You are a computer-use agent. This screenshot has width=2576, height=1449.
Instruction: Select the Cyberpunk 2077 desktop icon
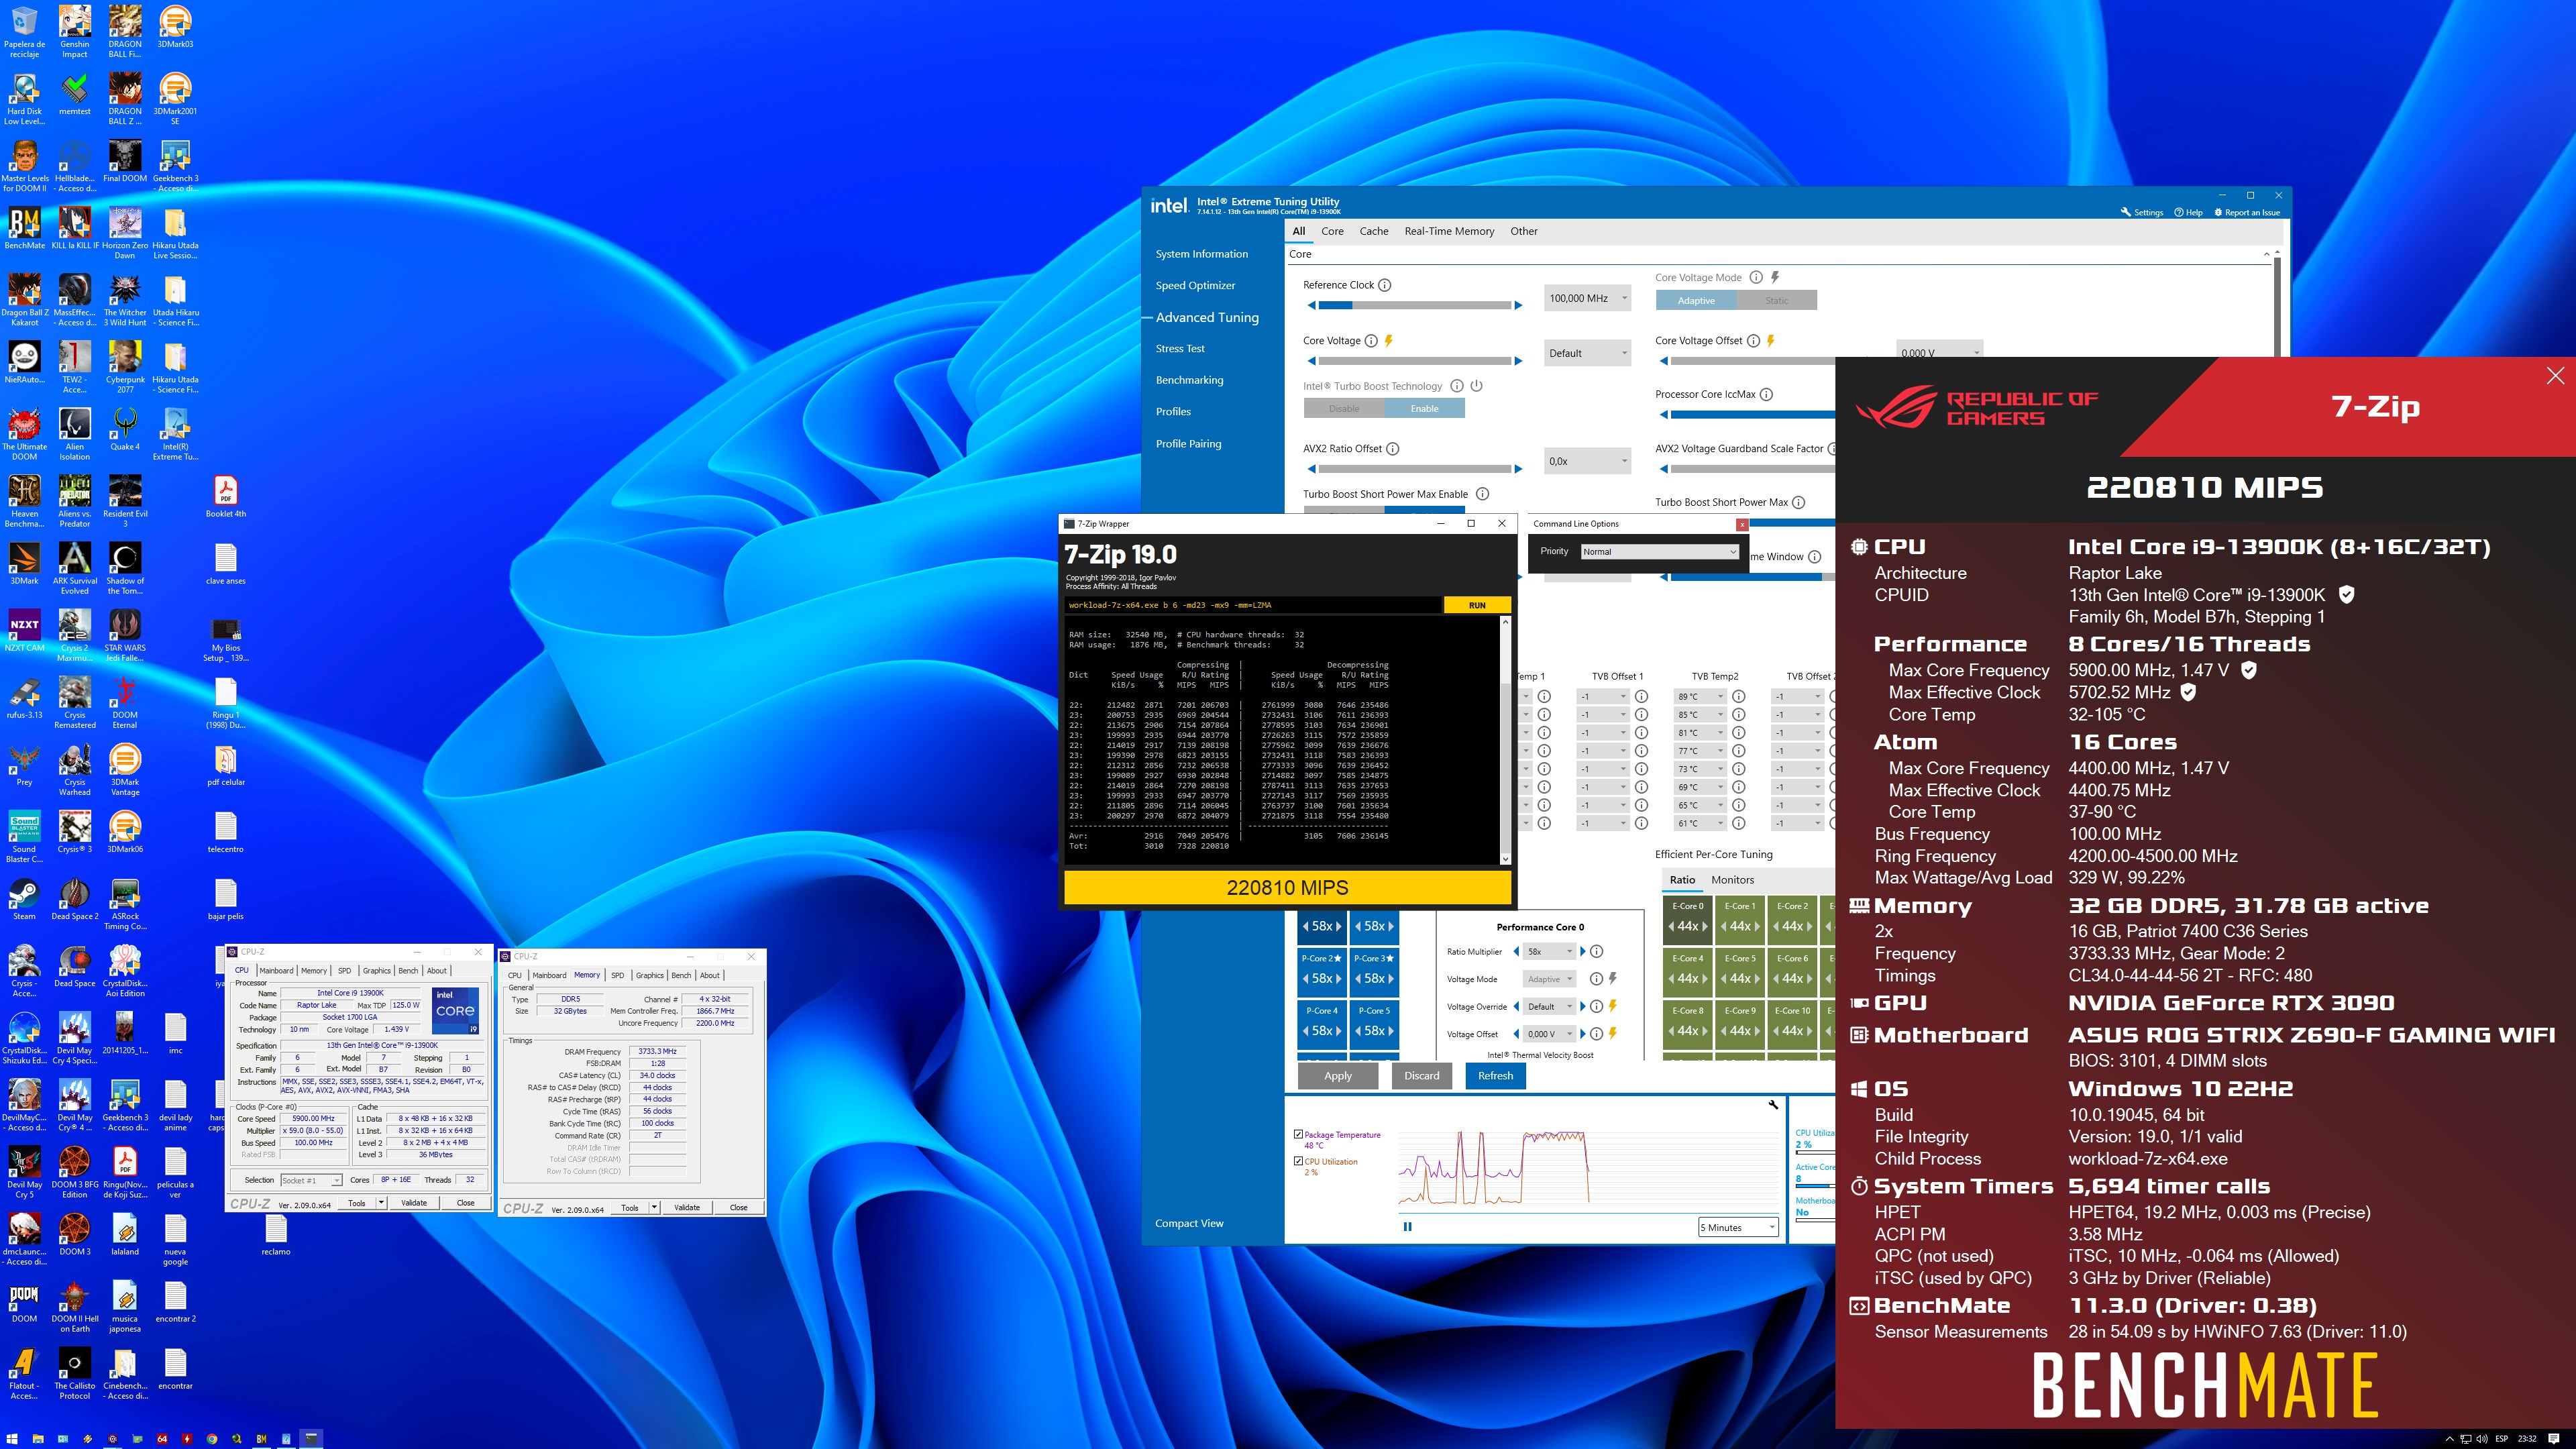(x=125, y=367)
